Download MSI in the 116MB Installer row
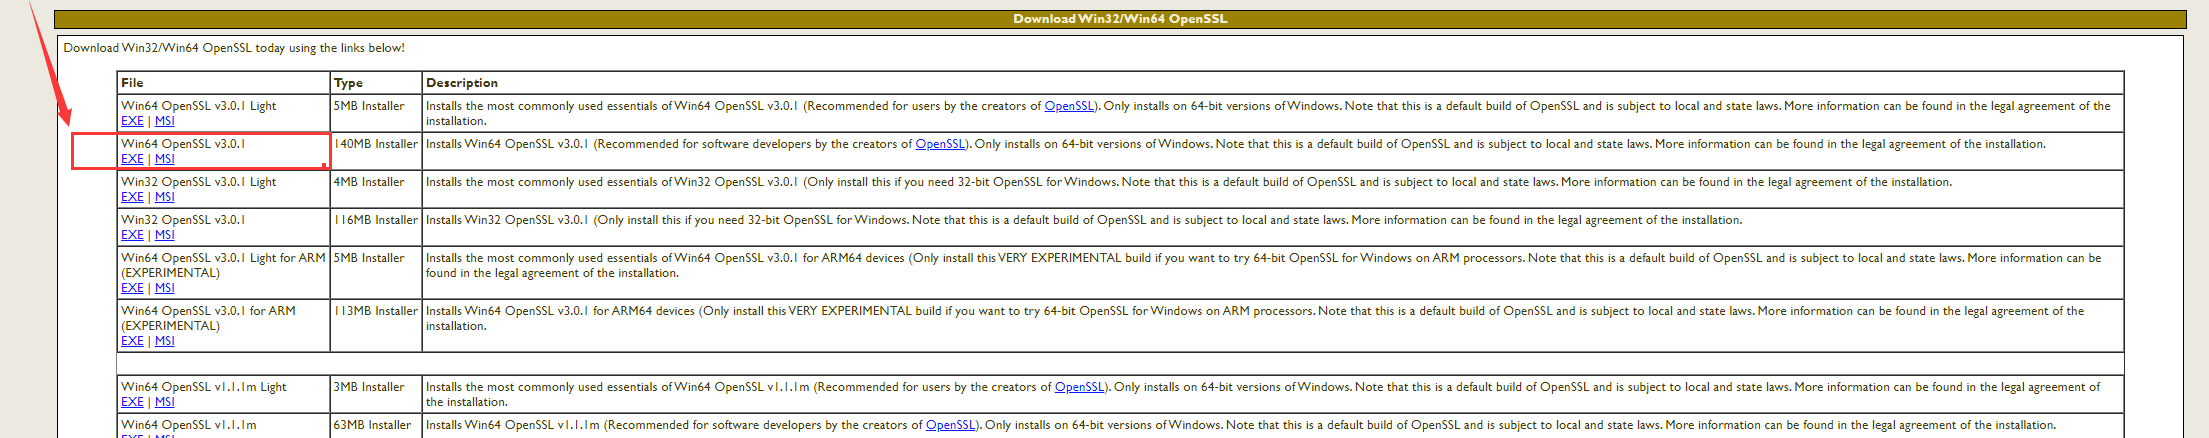This screenshot has width=2209, height=438. [x=165, y=235]
